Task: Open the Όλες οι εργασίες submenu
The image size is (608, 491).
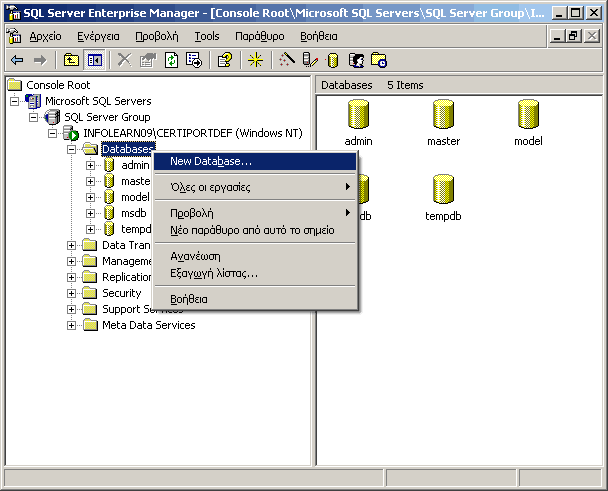Action: [255, 187]
